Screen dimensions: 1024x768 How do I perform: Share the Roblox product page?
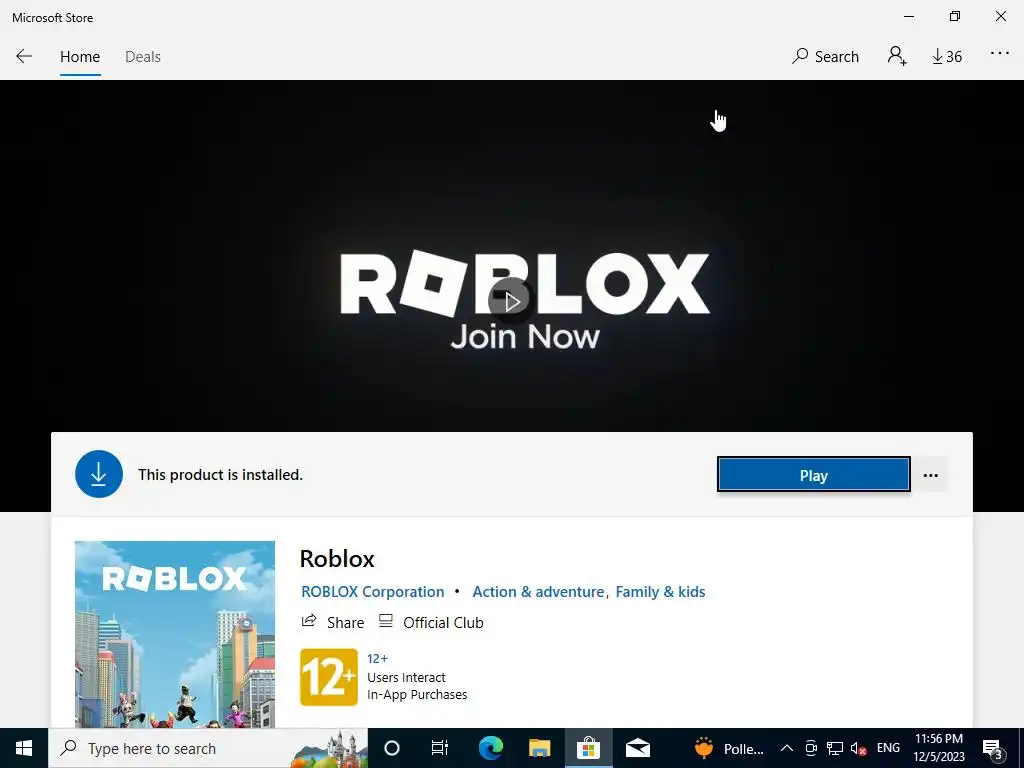coord(332,622)
